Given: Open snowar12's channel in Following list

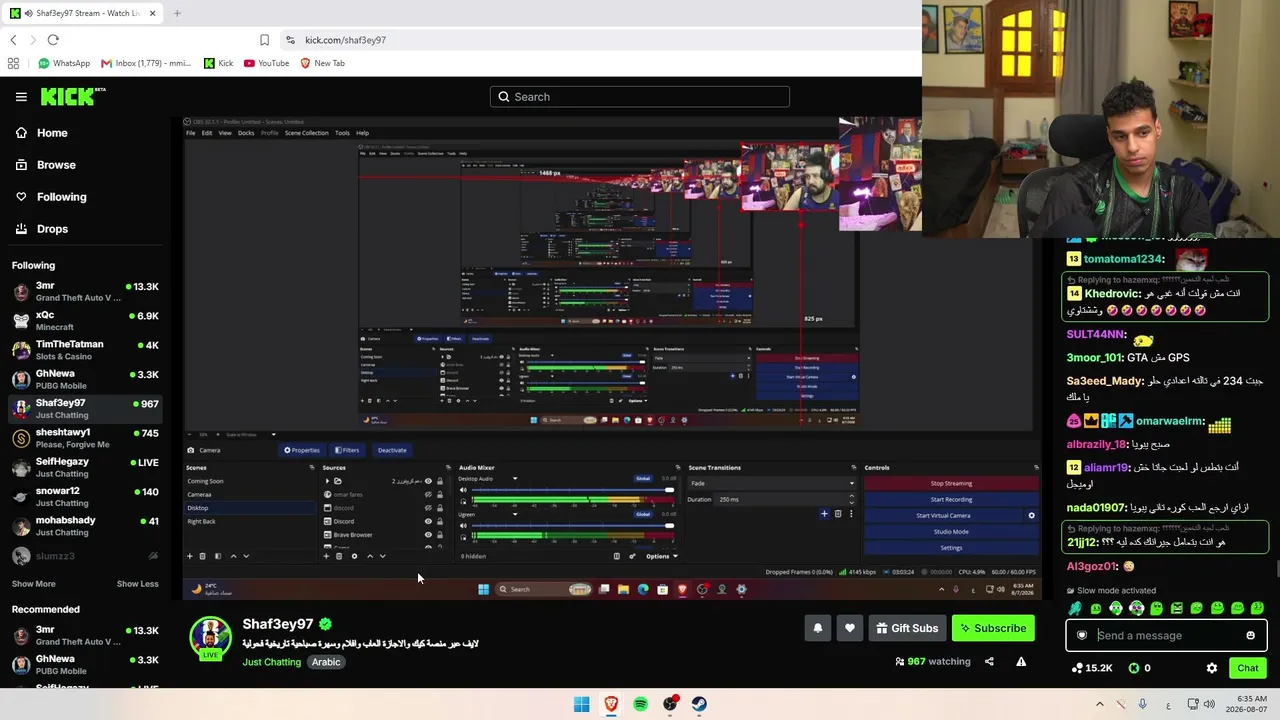Looking at the screenshot, I should click(86, 497).
